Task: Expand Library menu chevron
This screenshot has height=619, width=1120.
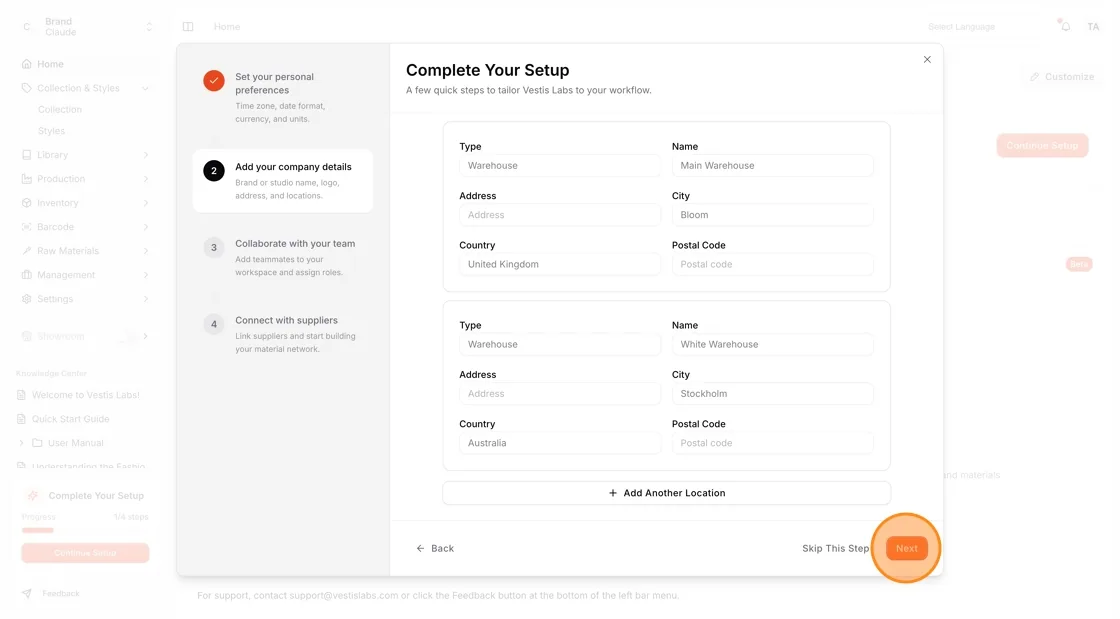Action: pyautogui.click(x=146, y=155)
